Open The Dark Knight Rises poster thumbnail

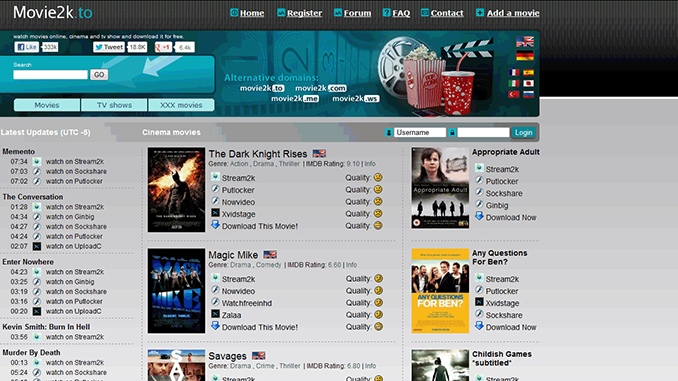click(x=176, y=190)
